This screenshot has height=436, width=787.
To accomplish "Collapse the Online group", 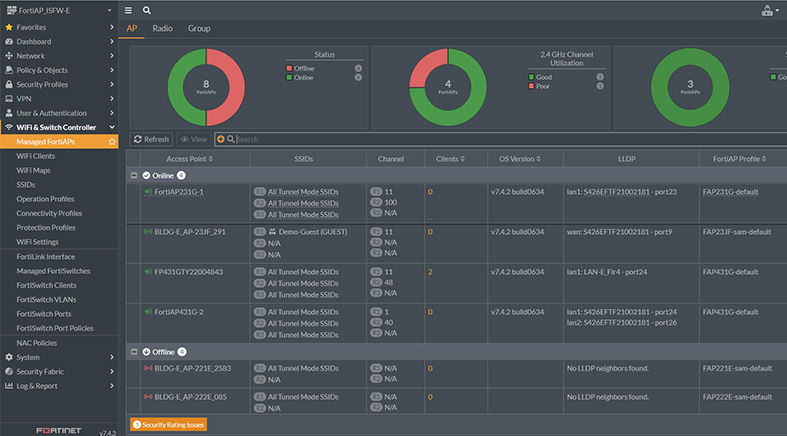I will (134, 176).
